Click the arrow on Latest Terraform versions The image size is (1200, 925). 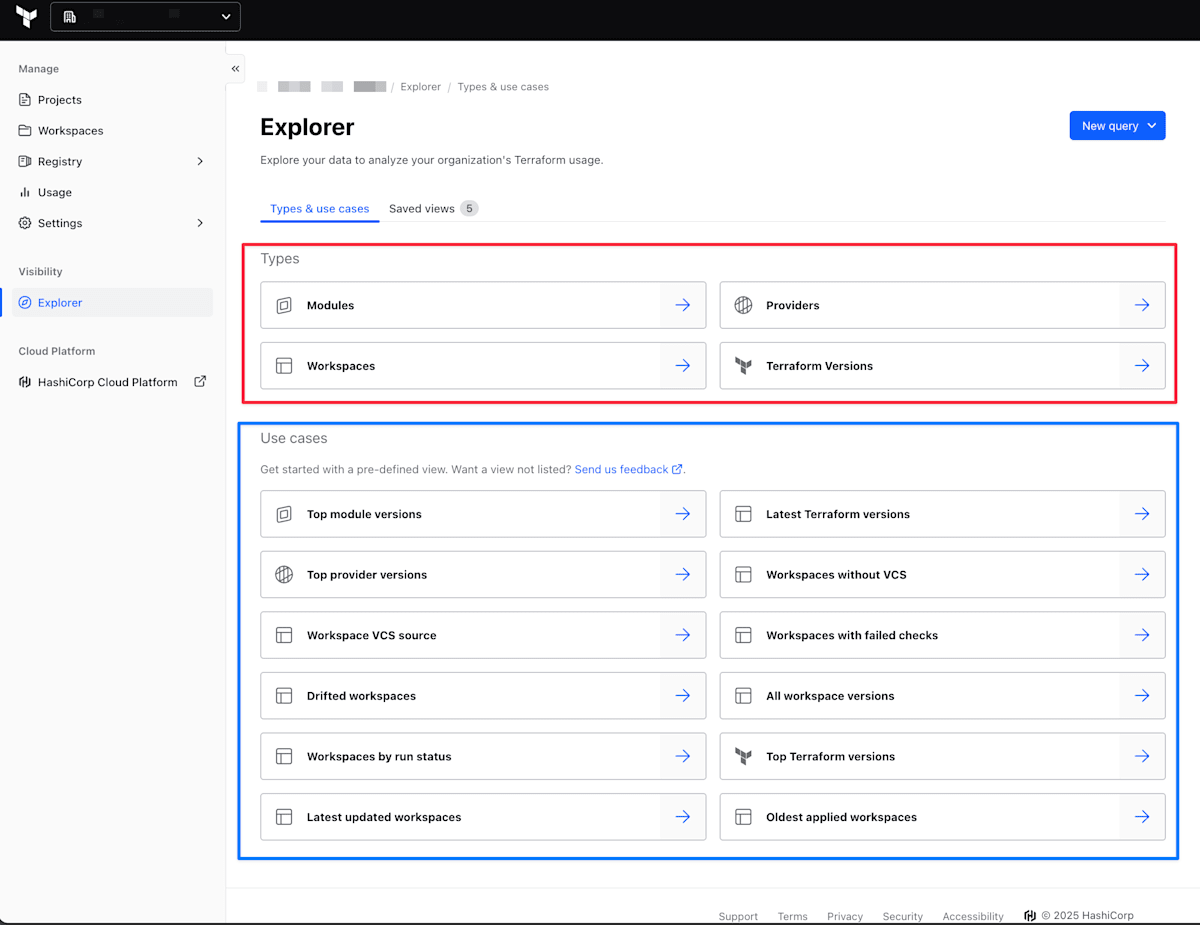[1142, 514]
